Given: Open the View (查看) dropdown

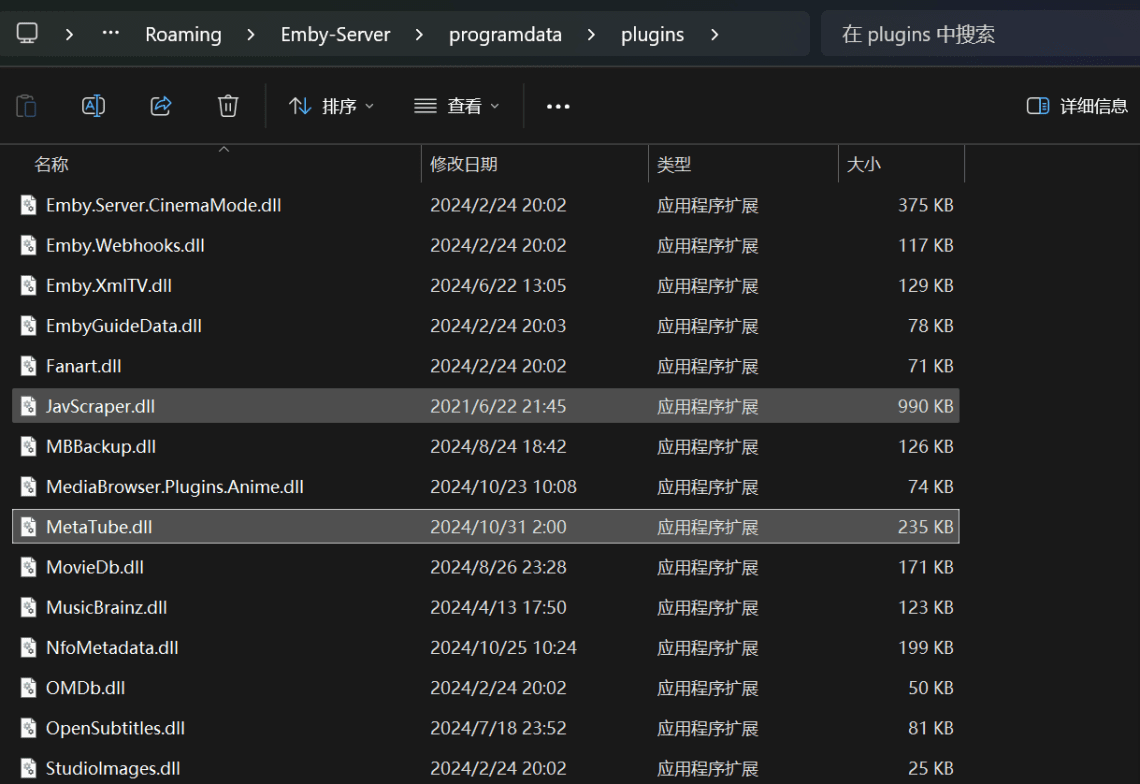Looking at the screenshot, I should click(x=457, y=106).
